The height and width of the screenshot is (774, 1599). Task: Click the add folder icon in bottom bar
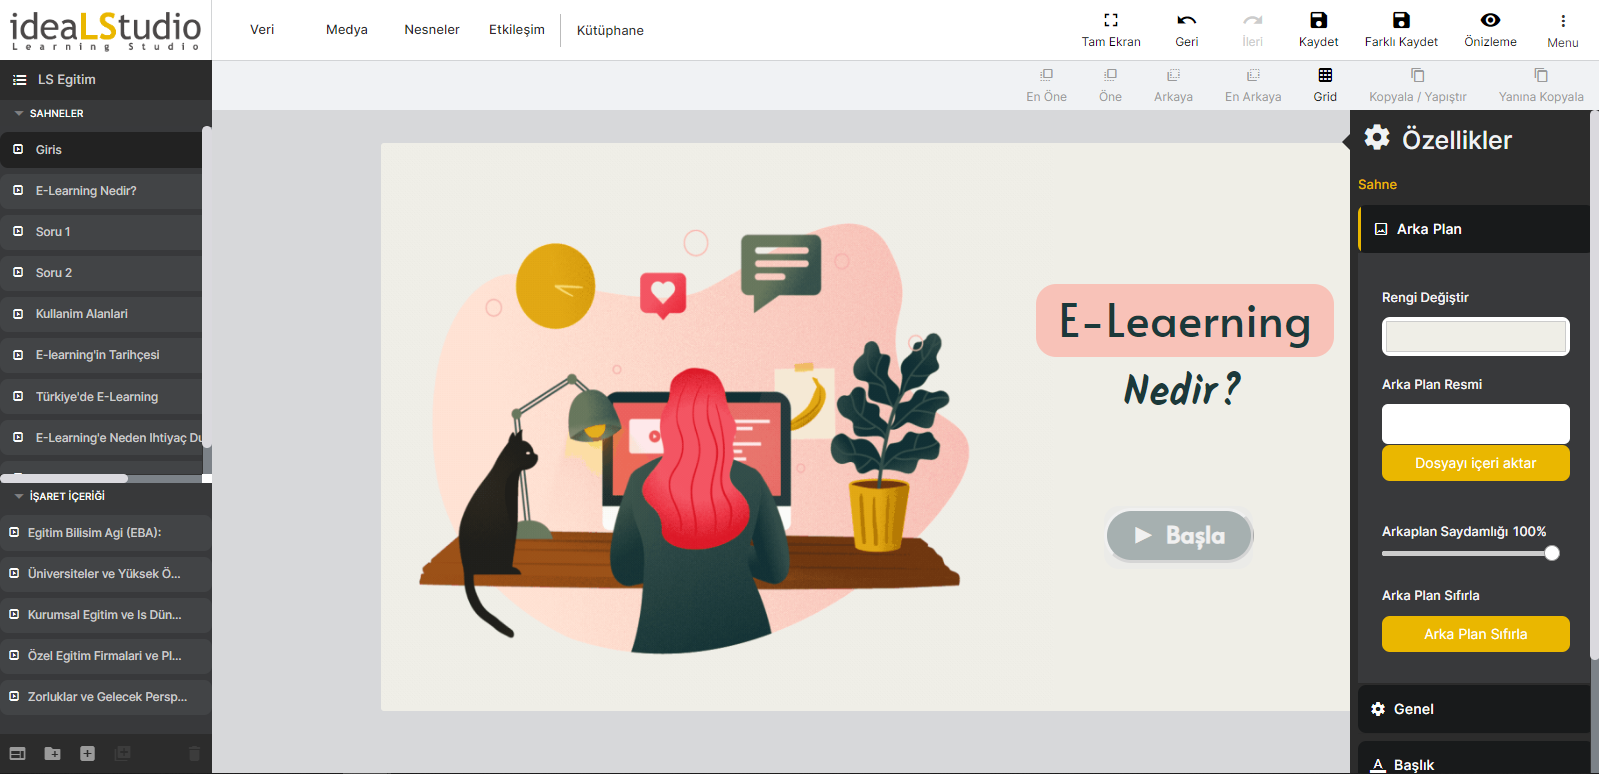pyautogui.click(x=53, y=753)
